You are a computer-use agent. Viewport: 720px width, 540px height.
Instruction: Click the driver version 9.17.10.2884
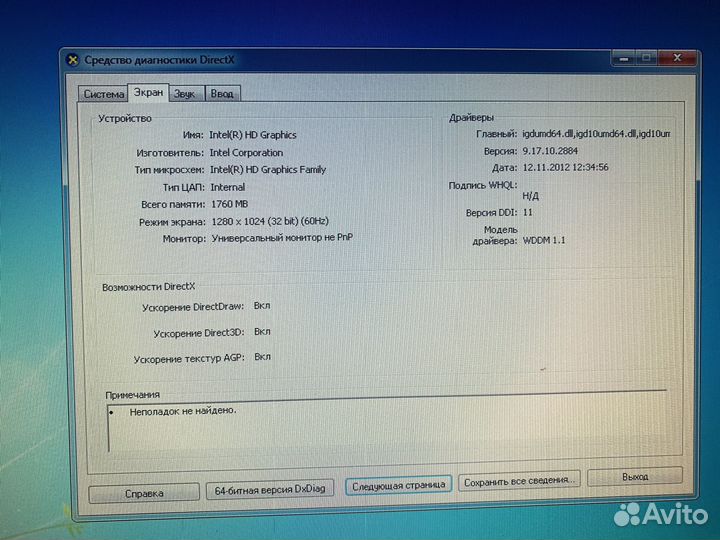tap(553, 150)
